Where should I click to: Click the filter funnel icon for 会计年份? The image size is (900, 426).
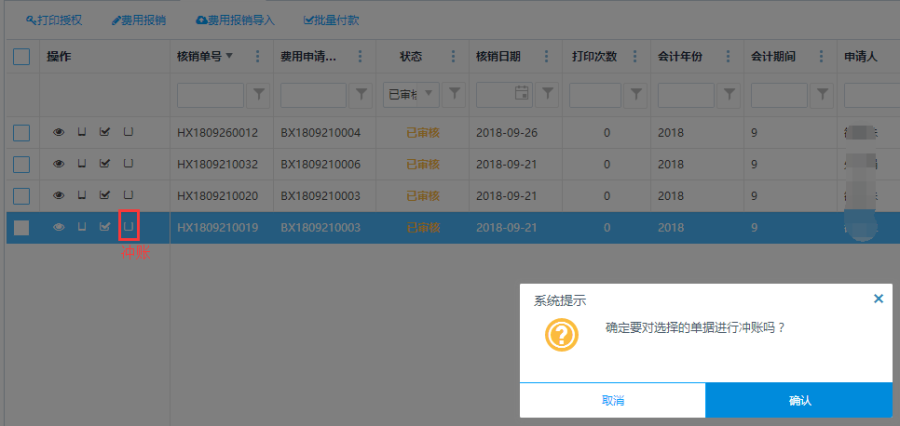(x=729, y=94)
